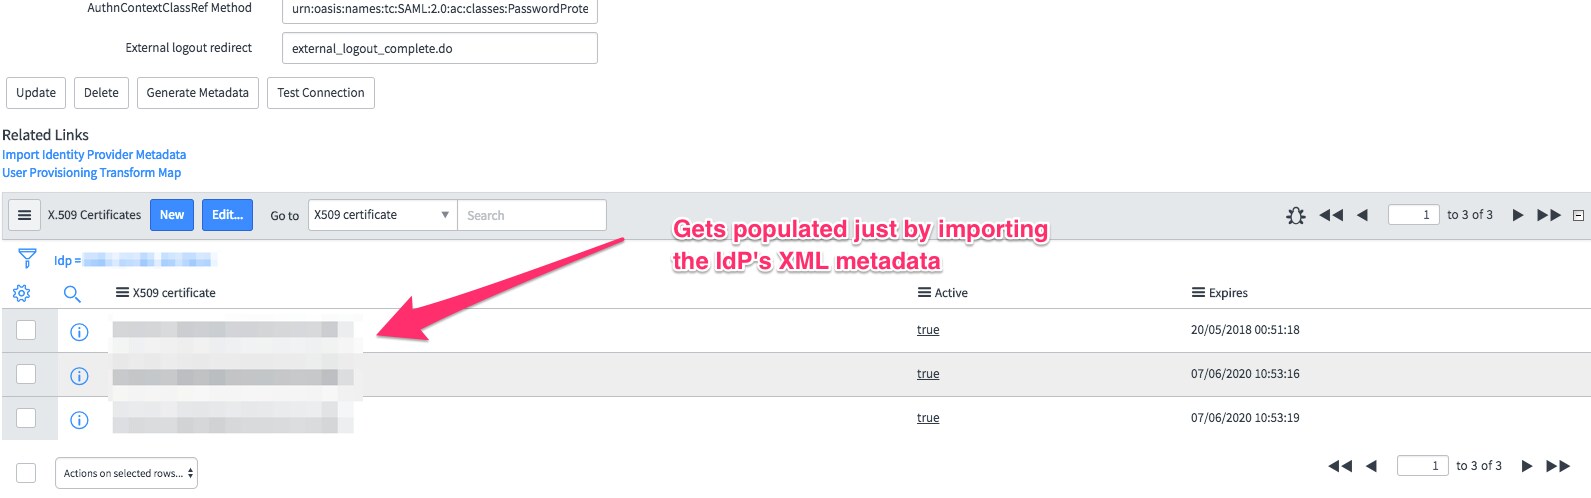Screen dimensions: 1591x498
Task: Select checkbox for the first certificate row
Action: [26, 330]
